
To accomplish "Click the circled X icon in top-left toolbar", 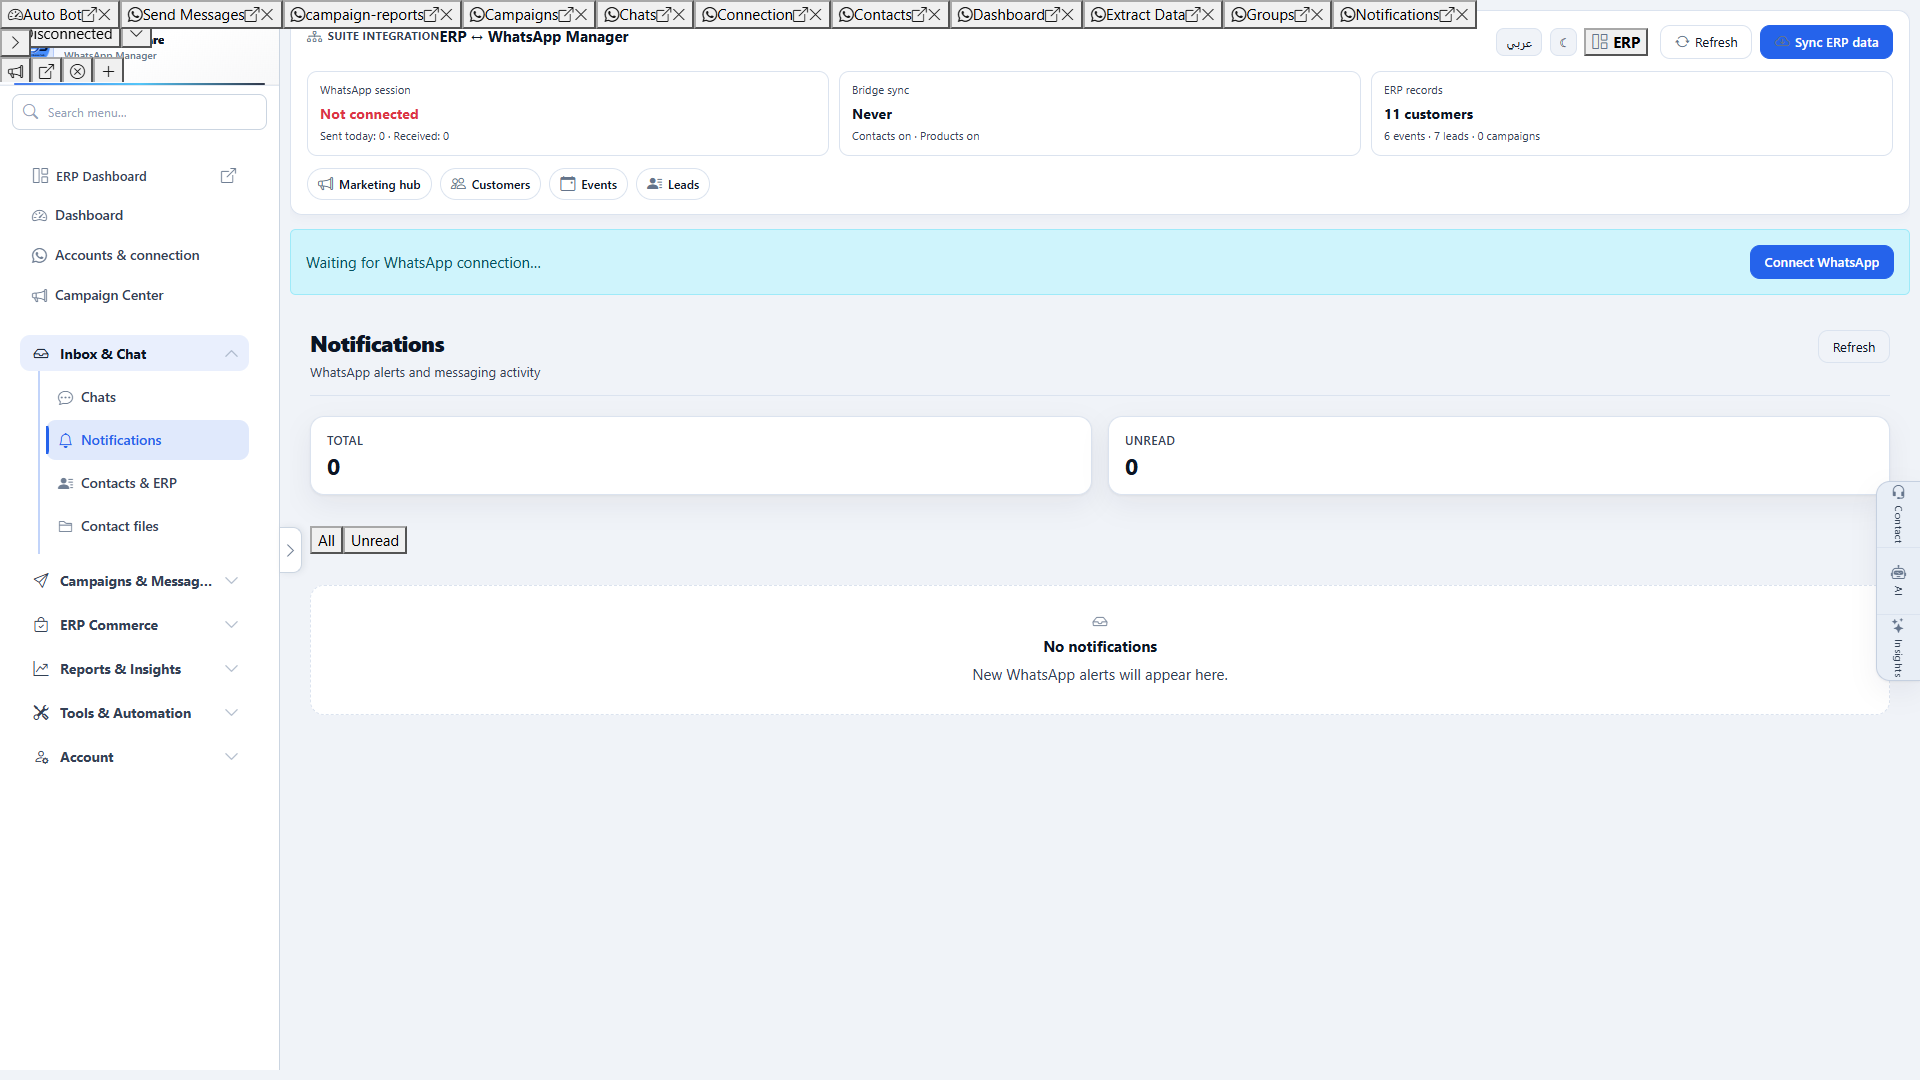I will coord(77,71).
